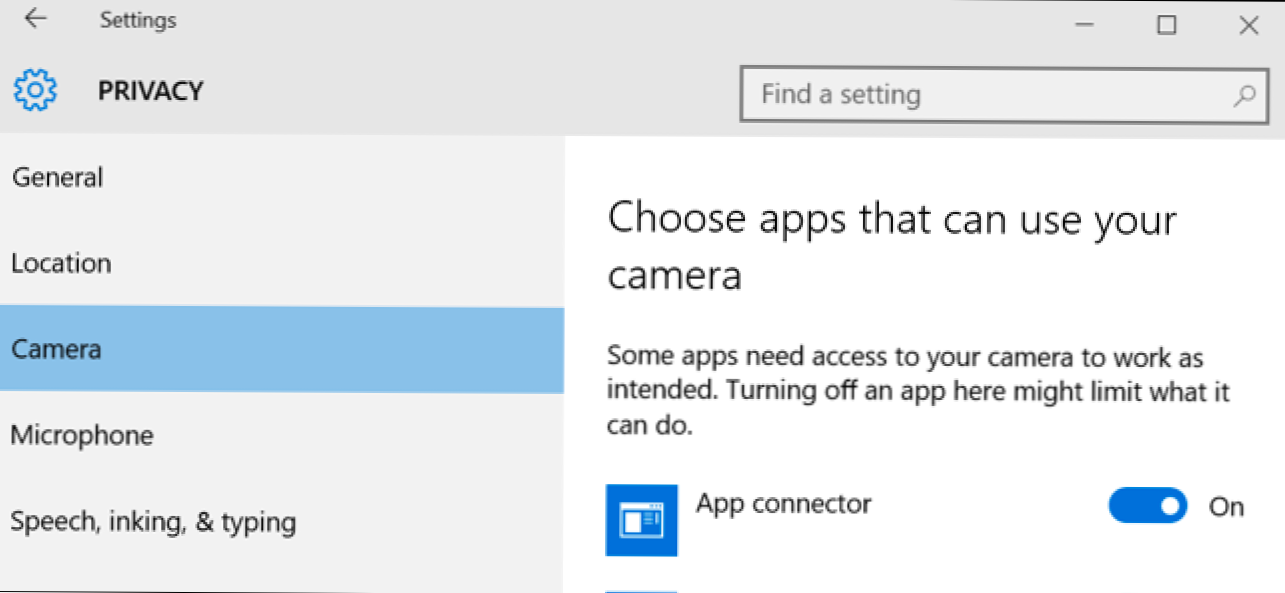The width and height of the screenshot is (1285, 593).
Task: Open Microphone privacy settings
Action: (x=82, y=436)
